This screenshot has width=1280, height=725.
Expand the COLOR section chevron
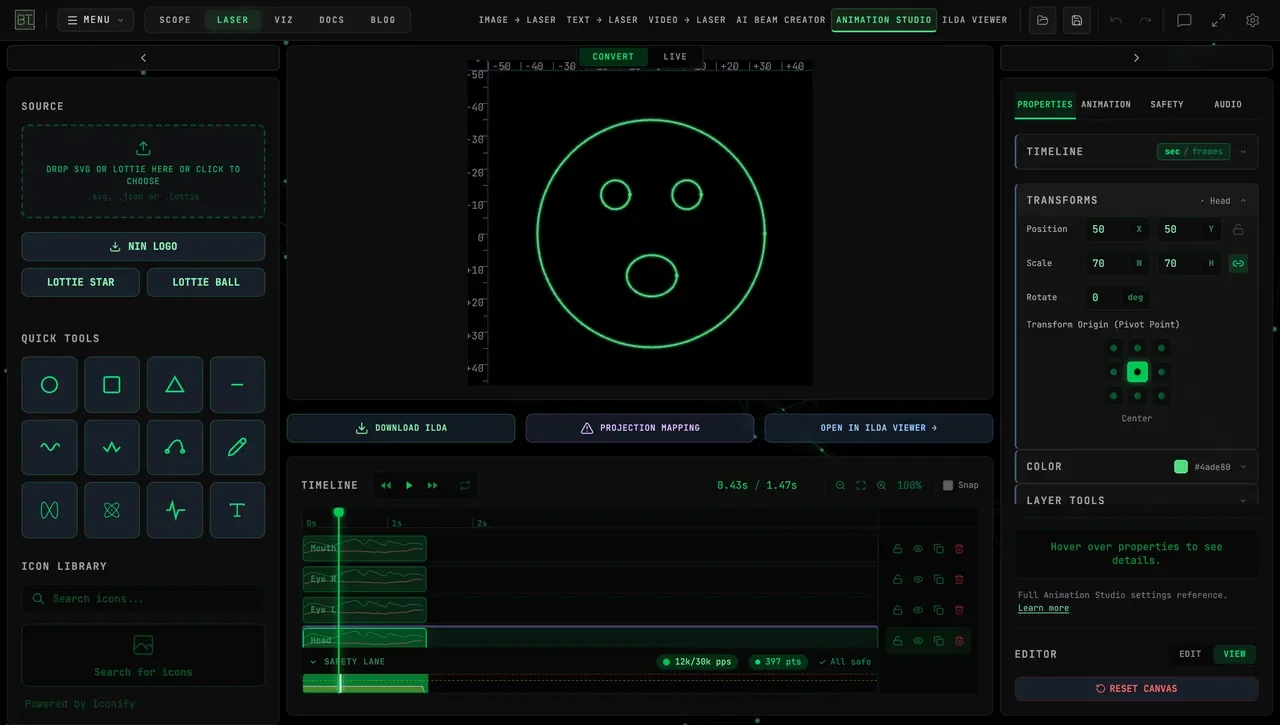tap(1243, 467)
